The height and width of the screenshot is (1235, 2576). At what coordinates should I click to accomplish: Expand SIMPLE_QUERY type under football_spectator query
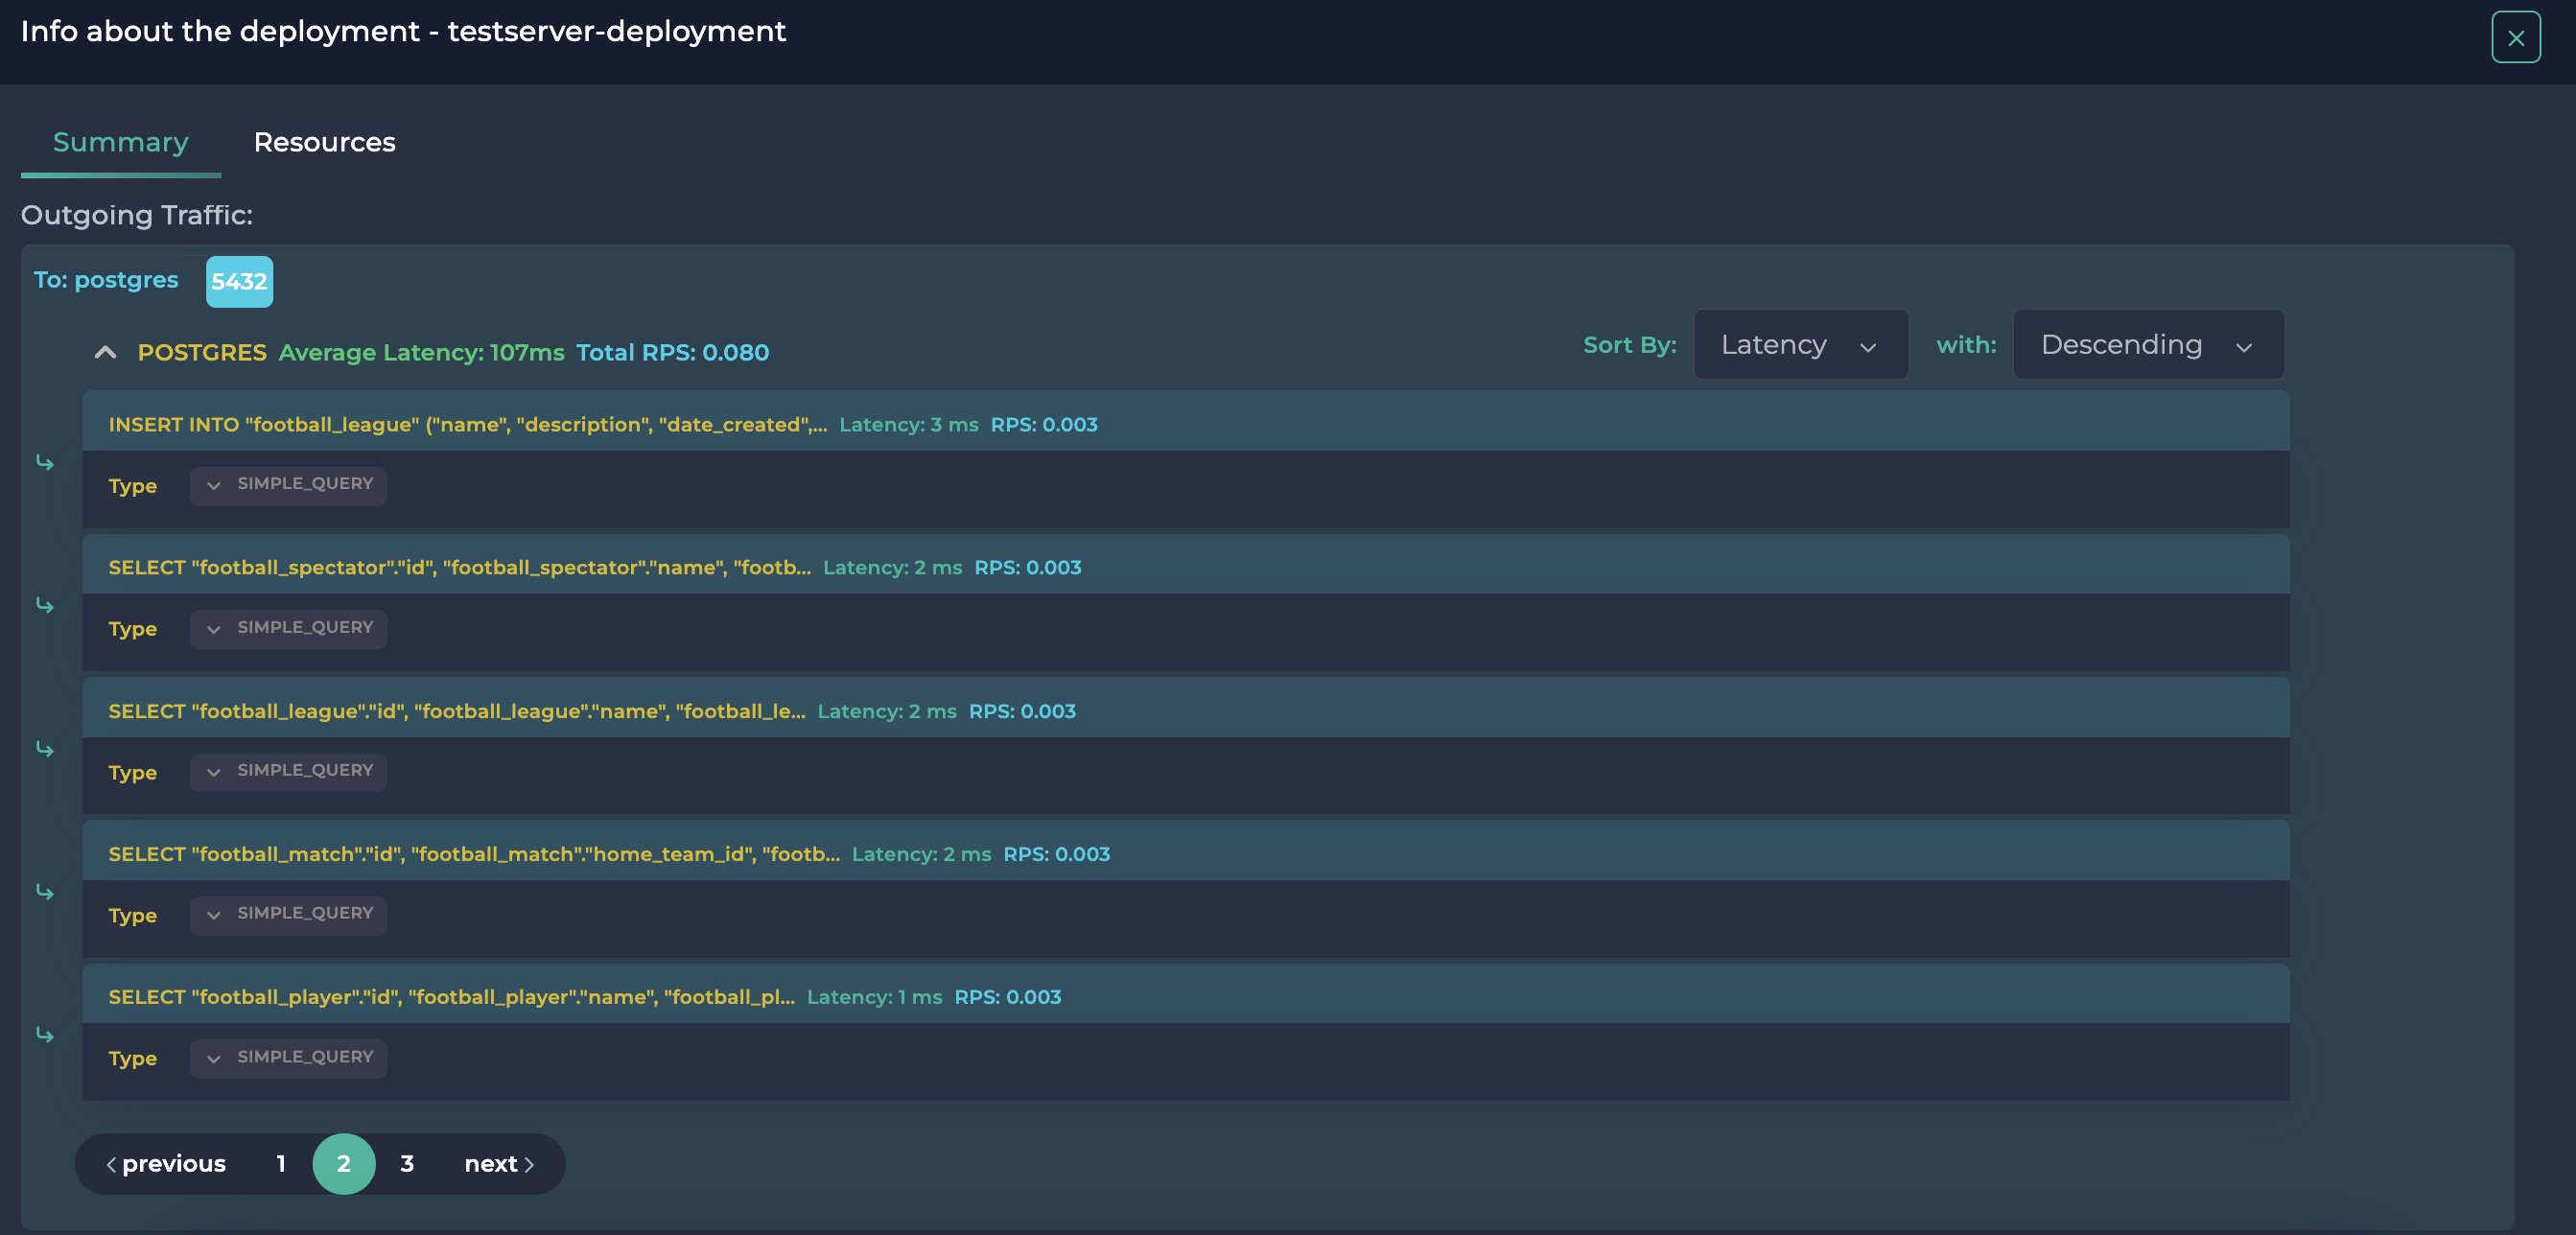pyautogui.click(x=288, y=628)
